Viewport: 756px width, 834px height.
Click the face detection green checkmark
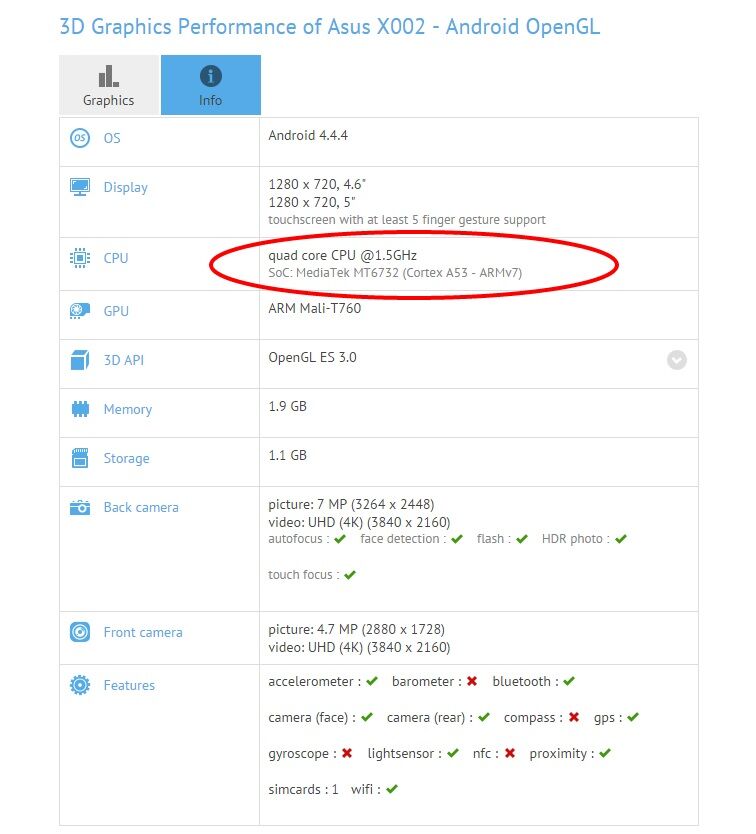pyautogui.click(x=456, y=539)
